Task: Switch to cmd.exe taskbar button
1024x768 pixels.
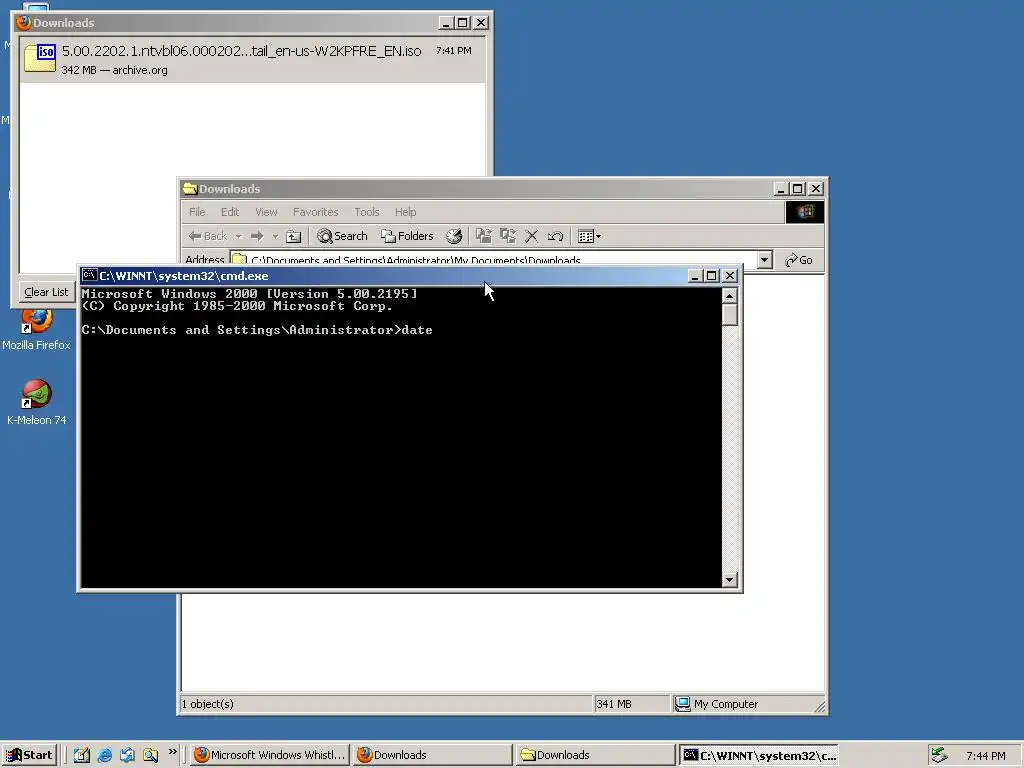Action: 758,755
